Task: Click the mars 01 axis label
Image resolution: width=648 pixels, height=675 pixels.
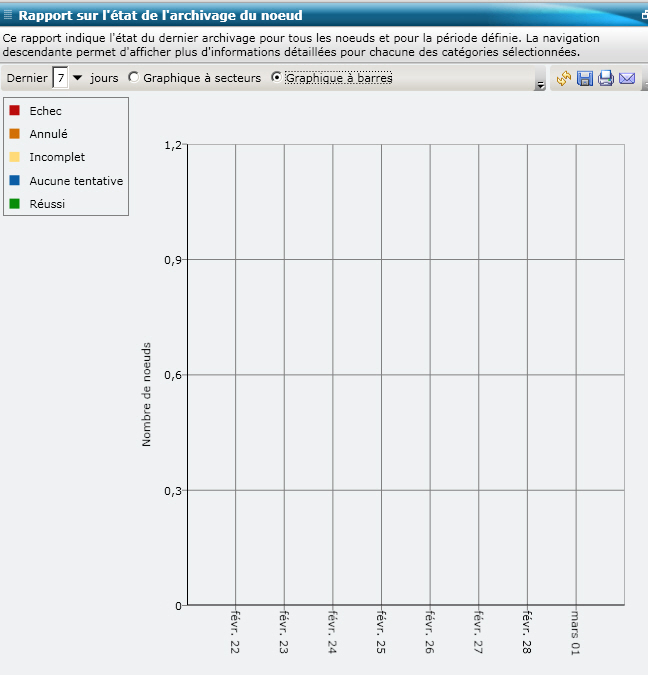Action: click(576, 633)
